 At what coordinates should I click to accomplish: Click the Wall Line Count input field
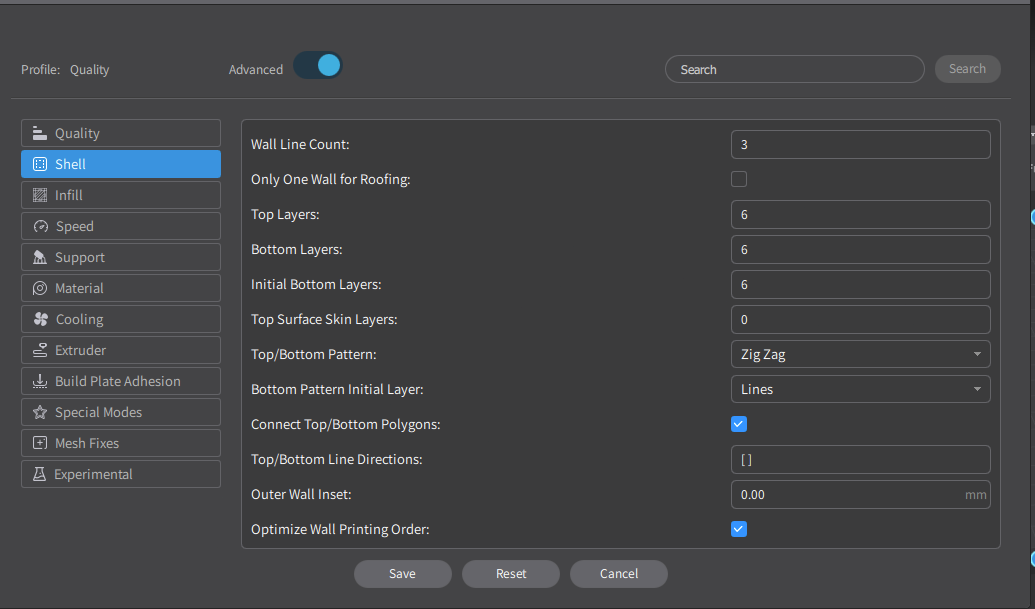click(860, 144)
